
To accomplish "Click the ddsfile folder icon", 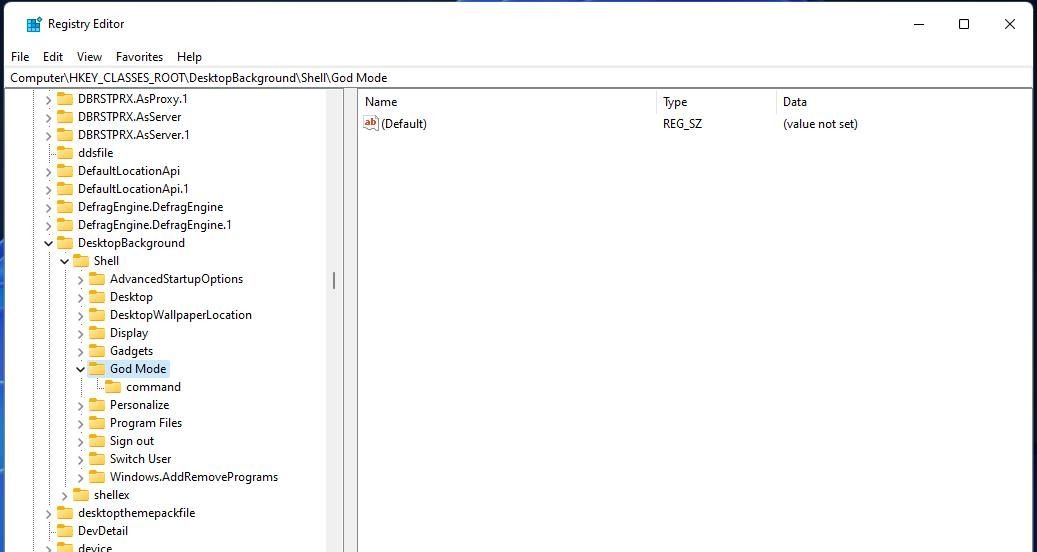I will pyautogui.click(x=65, y=153).
